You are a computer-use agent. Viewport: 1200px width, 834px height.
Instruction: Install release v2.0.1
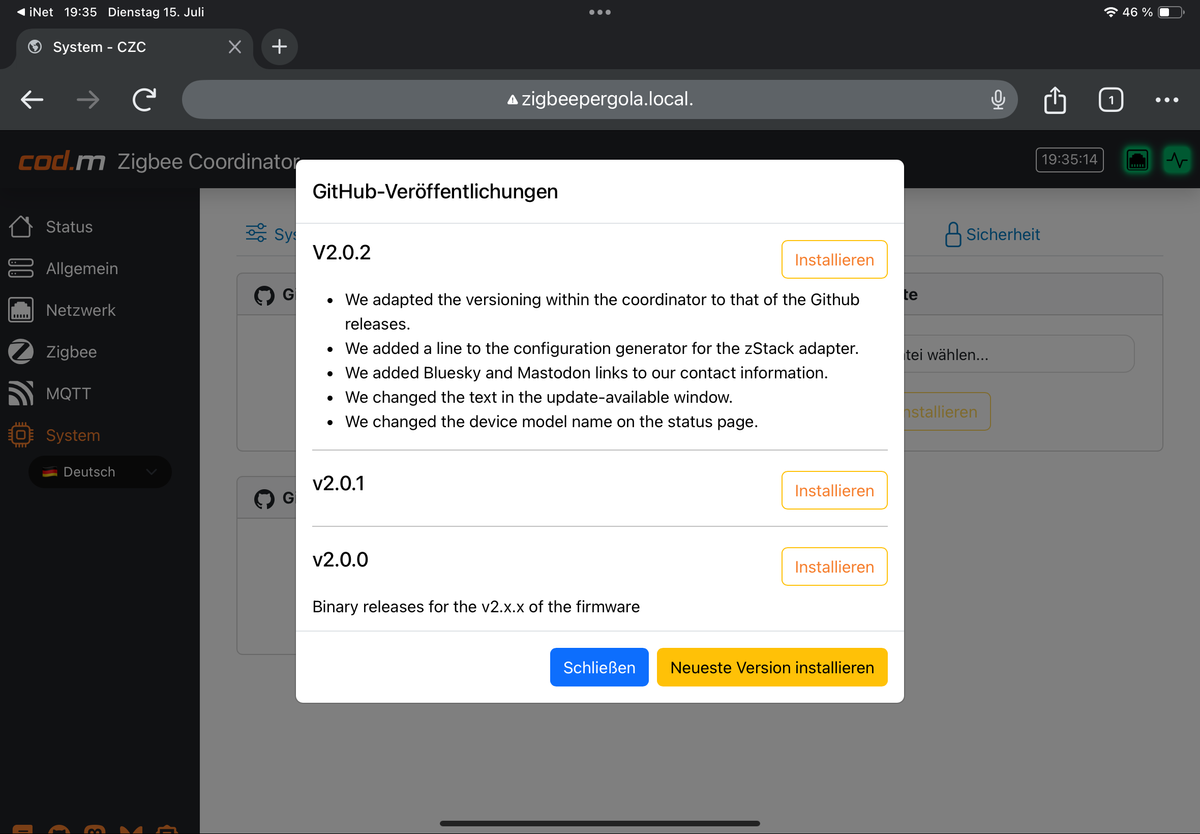[834, 491]
